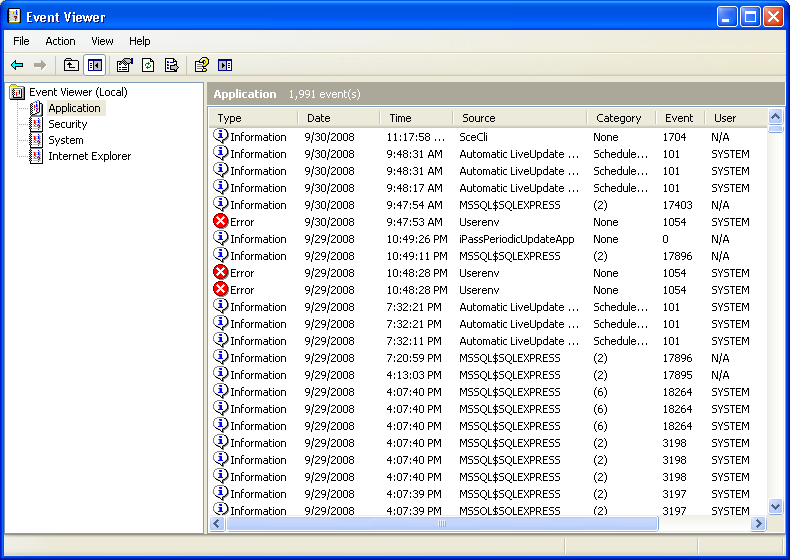This screenshot has width=790, height=560.
Task: Open the View menu
Action: [102, 41]
